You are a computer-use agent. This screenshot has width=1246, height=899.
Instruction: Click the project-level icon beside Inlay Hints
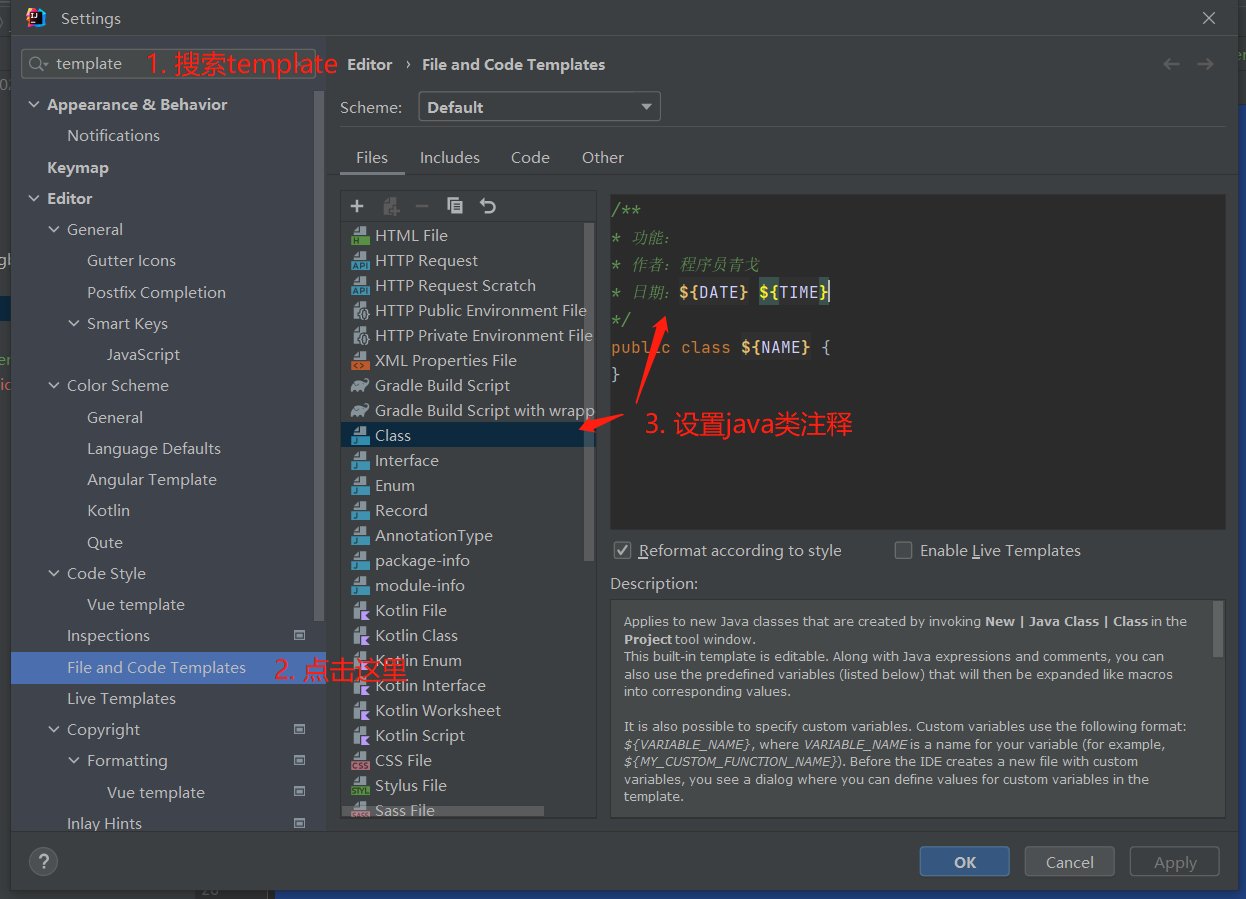pyautogui.click(x=299, y=824)
